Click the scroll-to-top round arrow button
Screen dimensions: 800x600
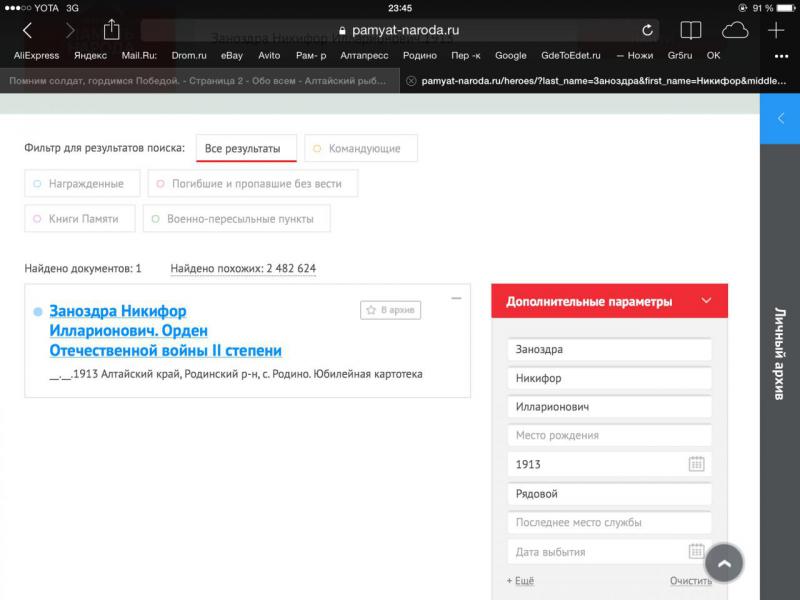(x=724, y=564)
